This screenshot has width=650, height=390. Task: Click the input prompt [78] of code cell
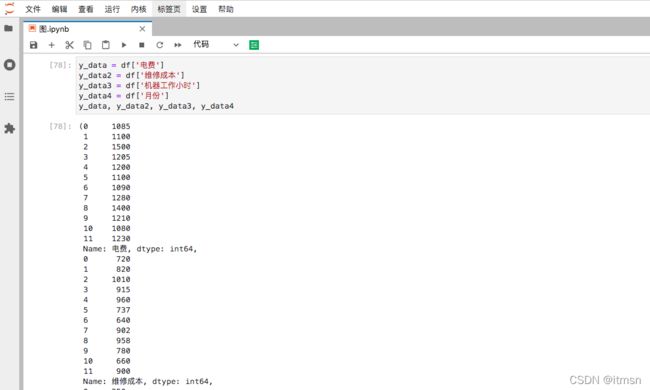[x=60, y=65]
